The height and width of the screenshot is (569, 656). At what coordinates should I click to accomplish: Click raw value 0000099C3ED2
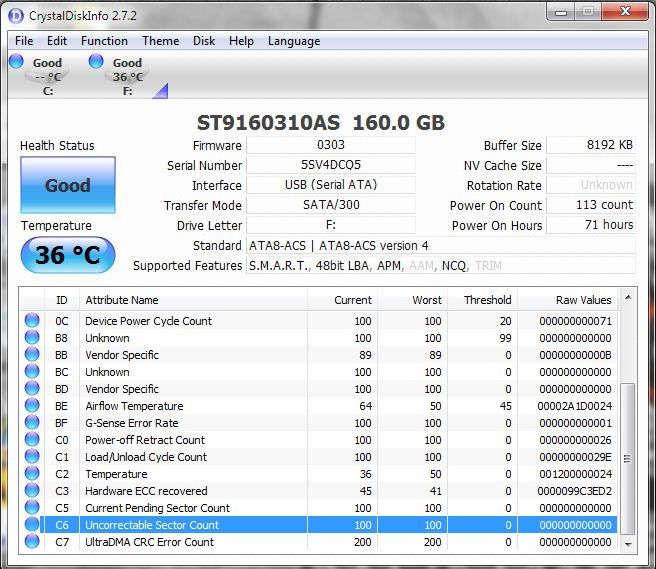tap(574, 491)
